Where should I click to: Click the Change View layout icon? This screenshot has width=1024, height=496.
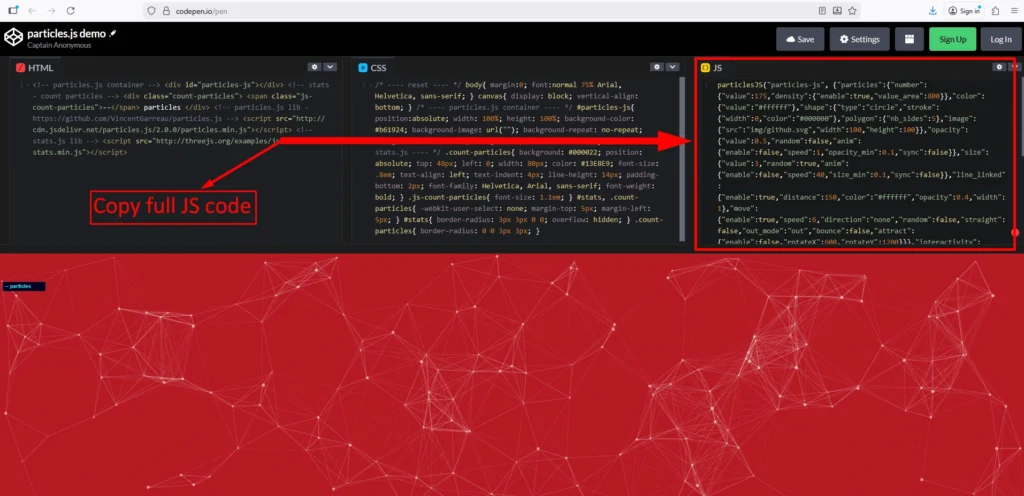[910, 39]
